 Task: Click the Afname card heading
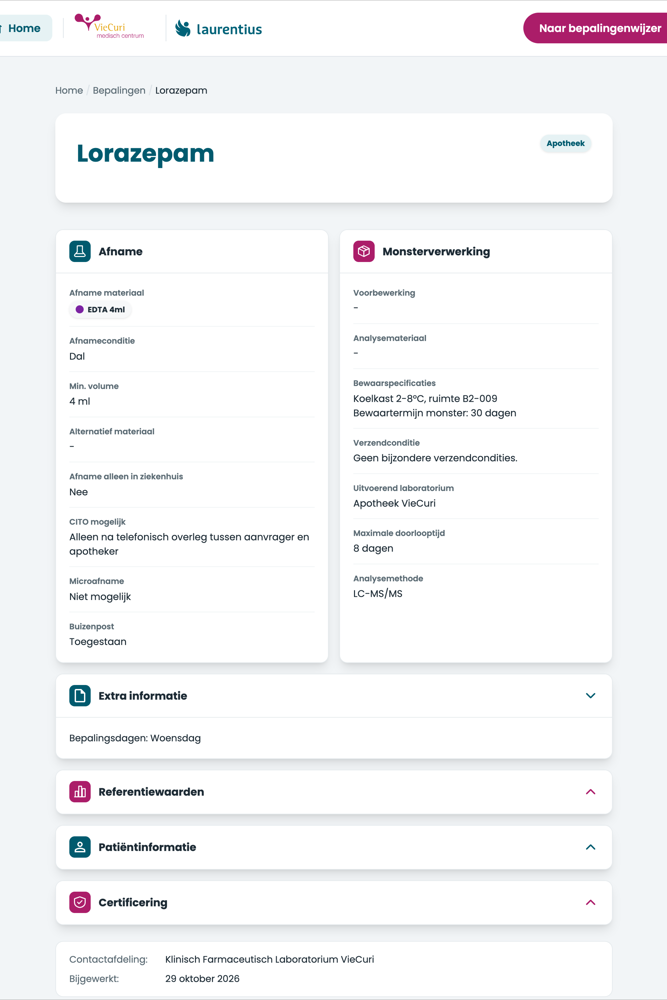(x=121, y=251)
